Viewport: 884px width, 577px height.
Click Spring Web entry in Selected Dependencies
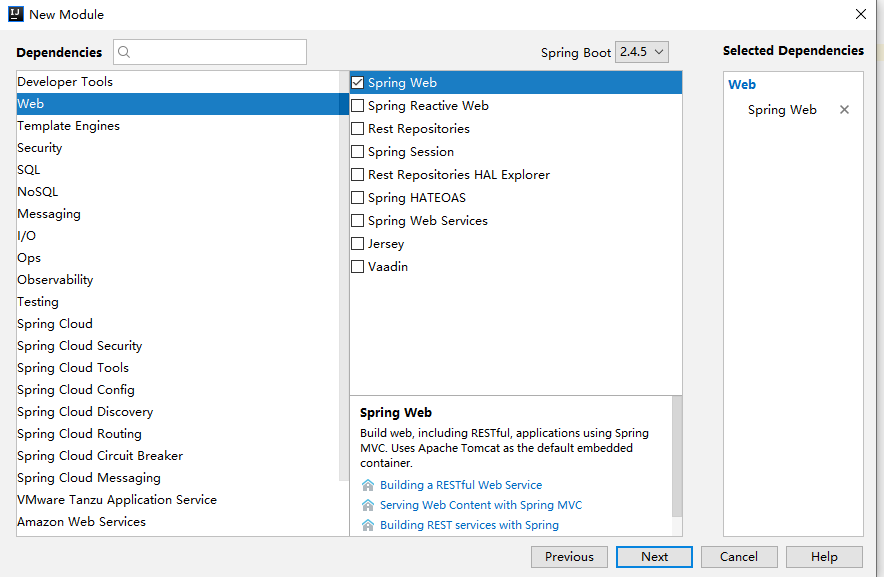pyautogui.click(x=782, y=110)
